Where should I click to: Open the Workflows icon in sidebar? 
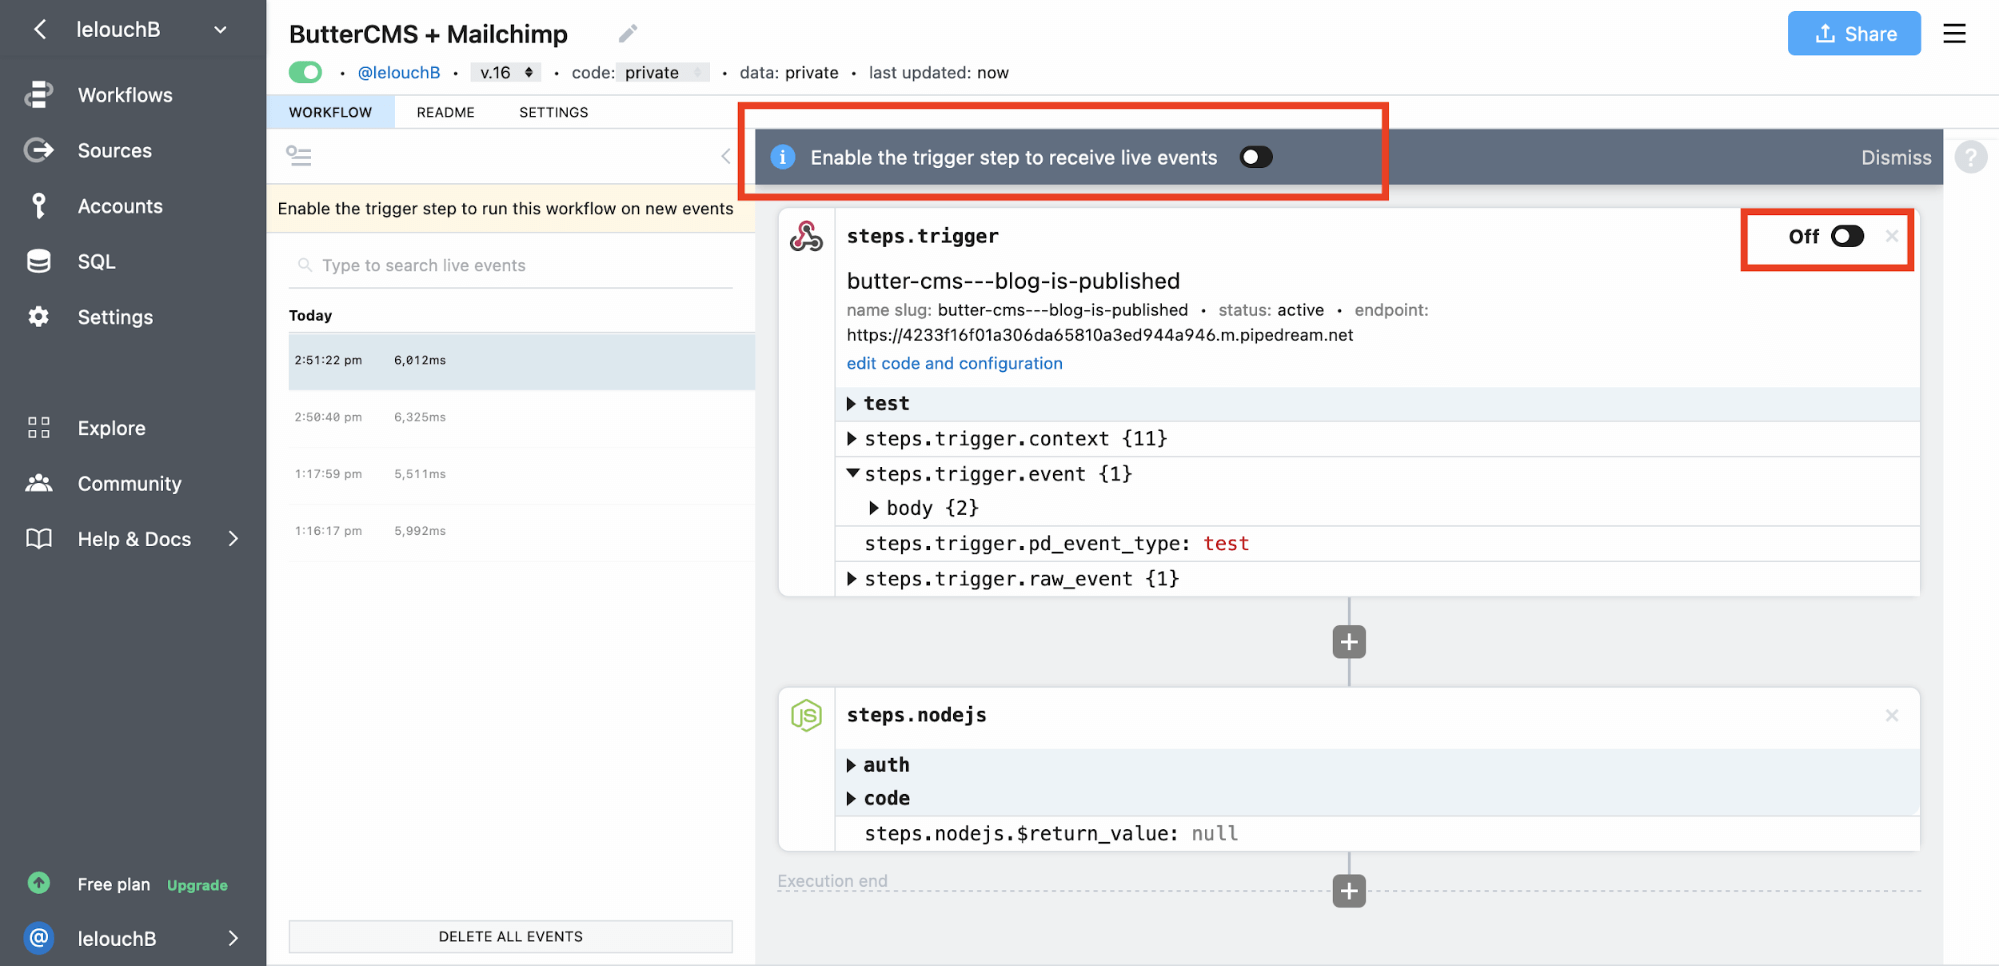(x=39, y=94)
